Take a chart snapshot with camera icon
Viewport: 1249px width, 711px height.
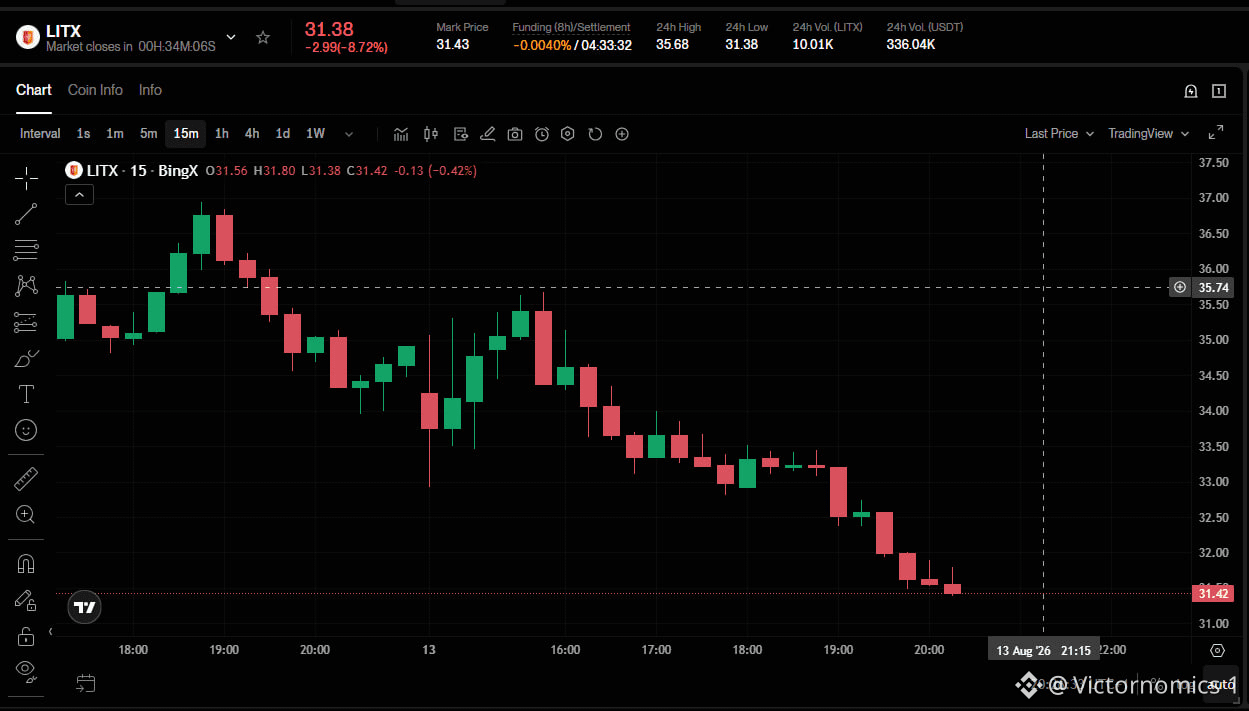(x=515, y=134)
